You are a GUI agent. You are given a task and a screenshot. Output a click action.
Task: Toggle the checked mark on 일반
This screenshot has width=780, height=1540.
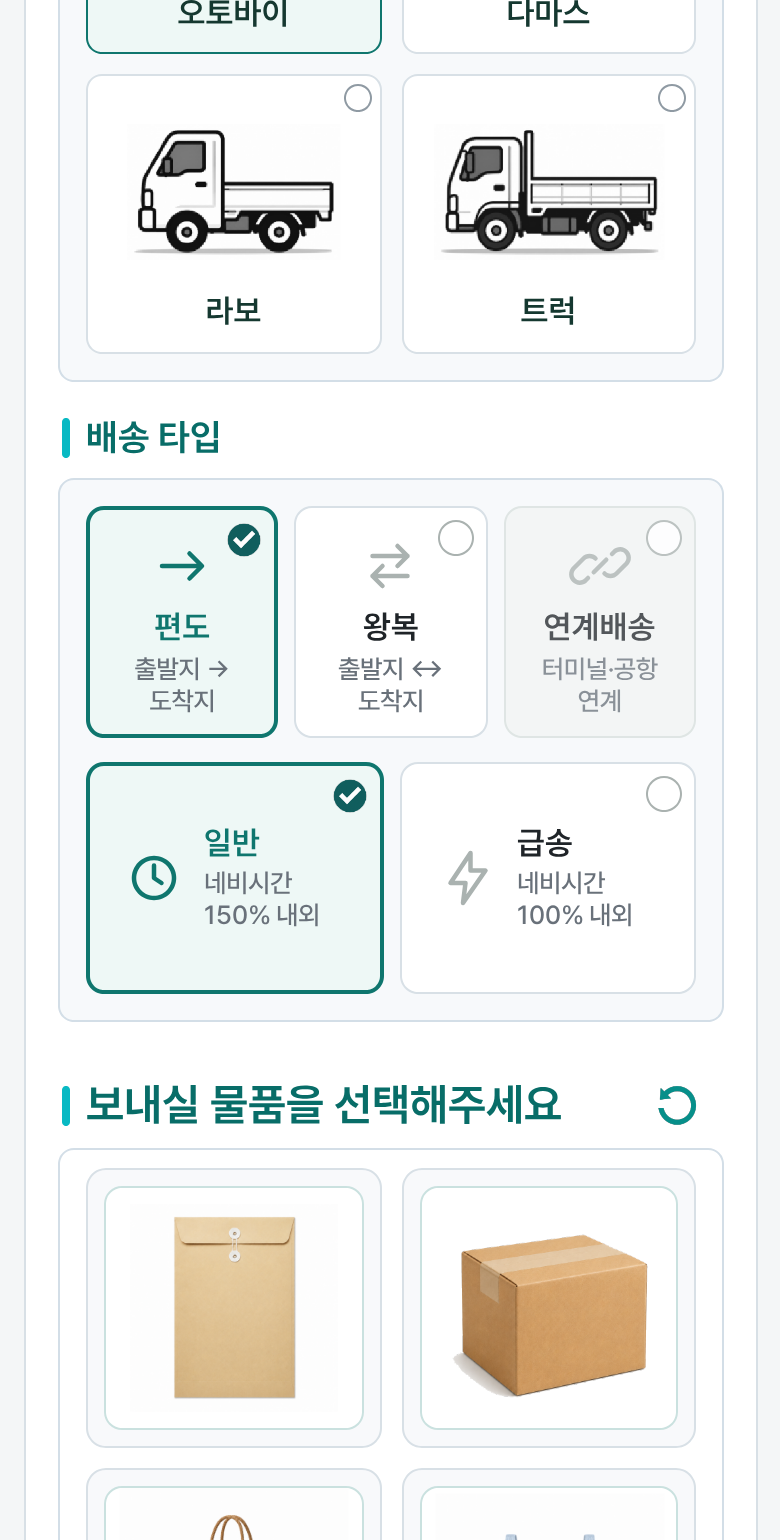[350, 796]
